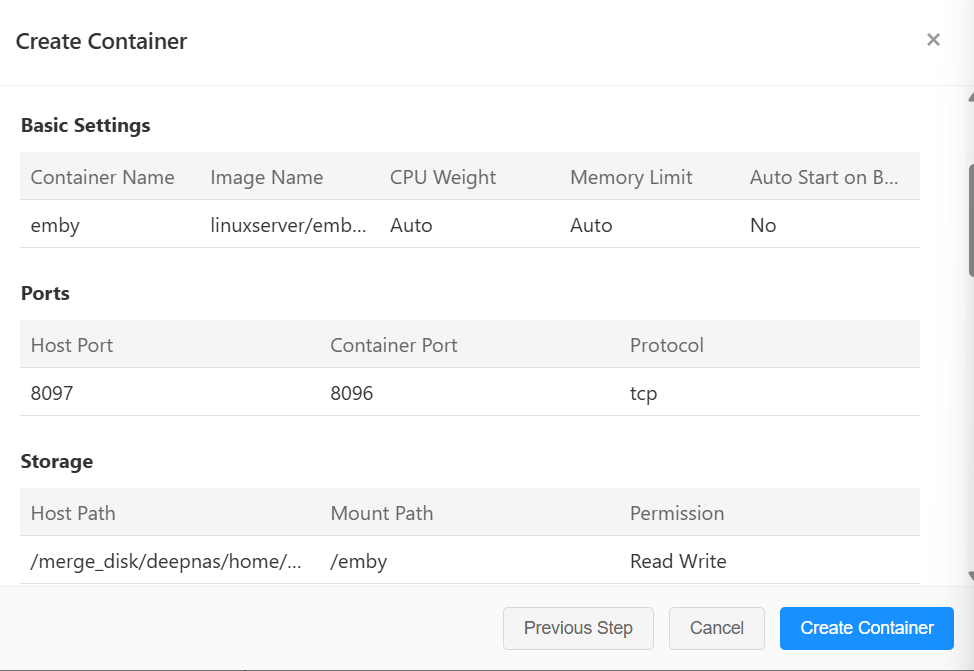Select the linuxserver image name cell

coord(280,225)
